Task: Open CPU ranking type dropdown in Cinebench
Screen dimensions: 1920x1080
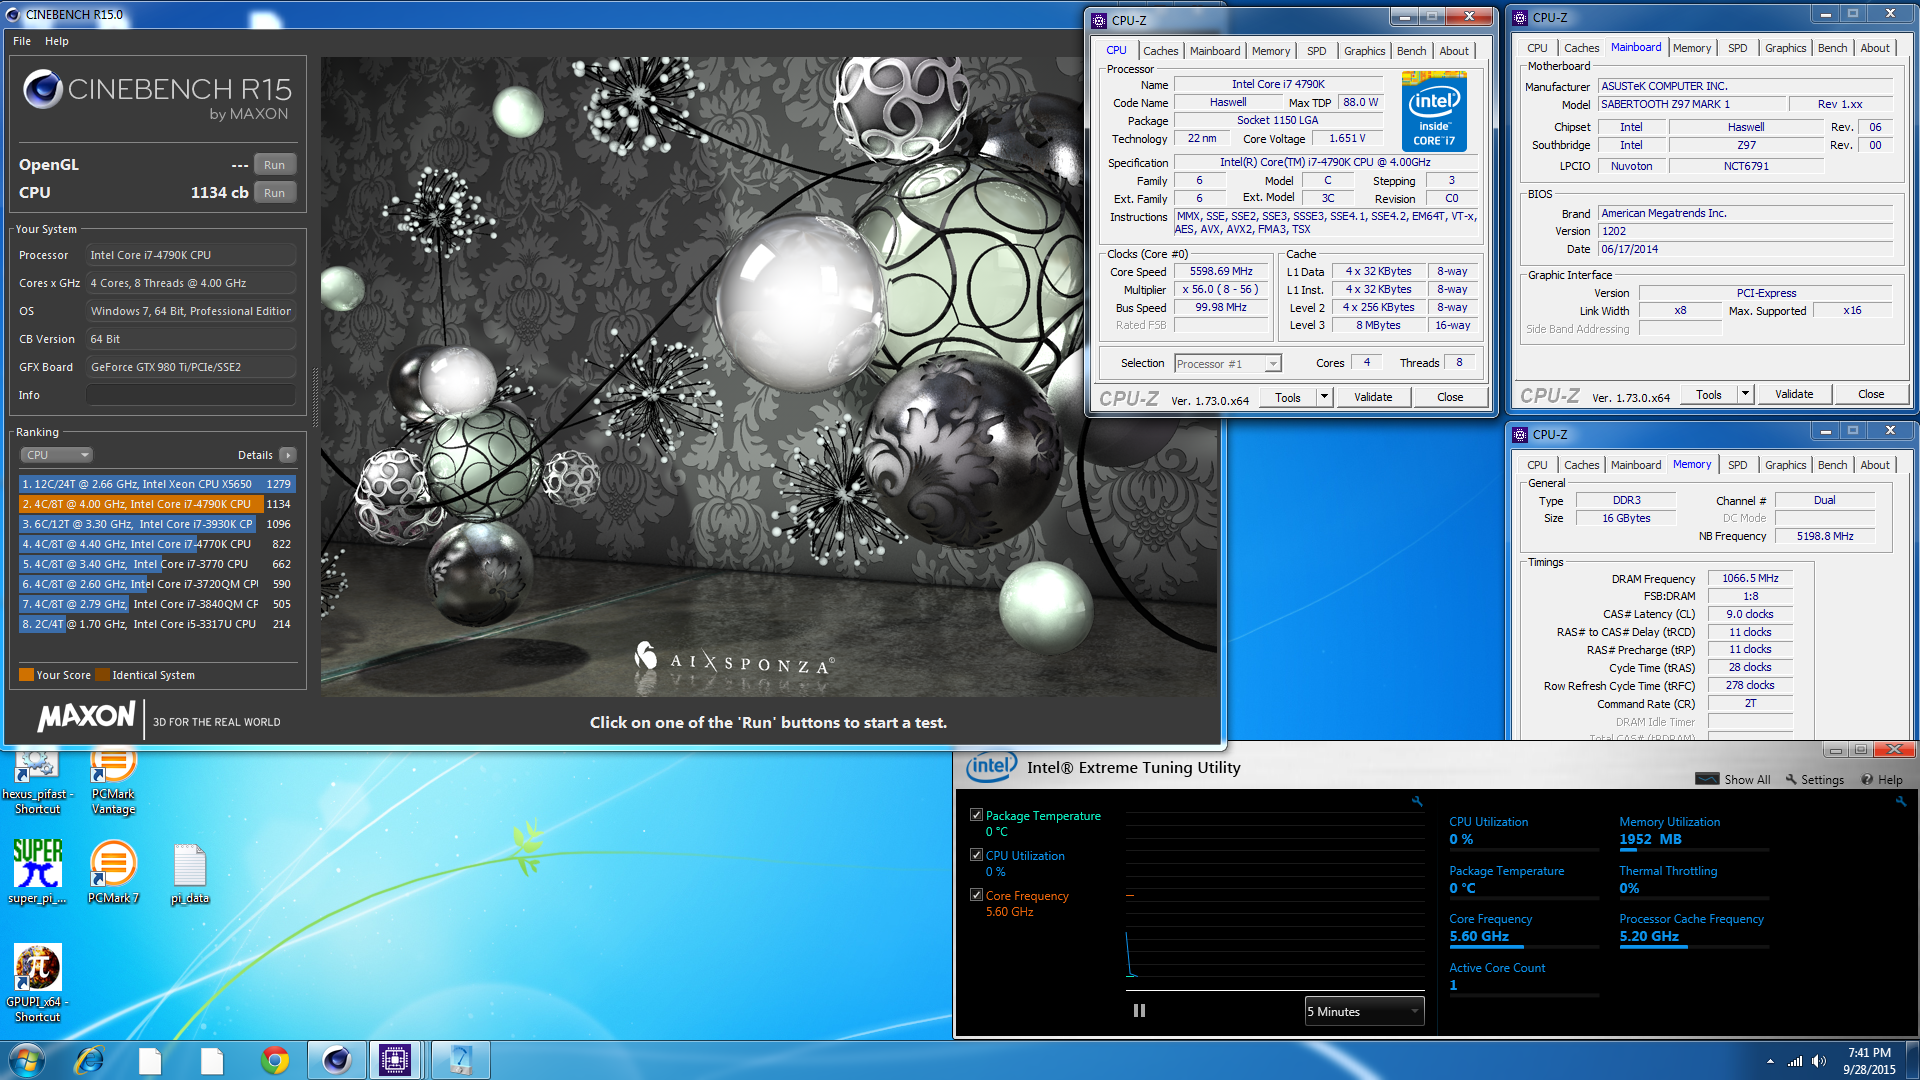Action: tap(56, 455)
